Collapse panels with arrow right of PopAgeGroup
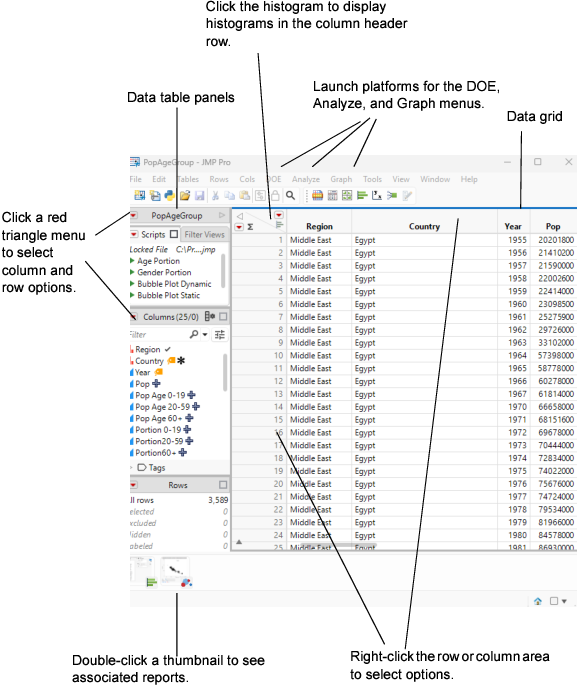580x692 pixels. point(222,216)
